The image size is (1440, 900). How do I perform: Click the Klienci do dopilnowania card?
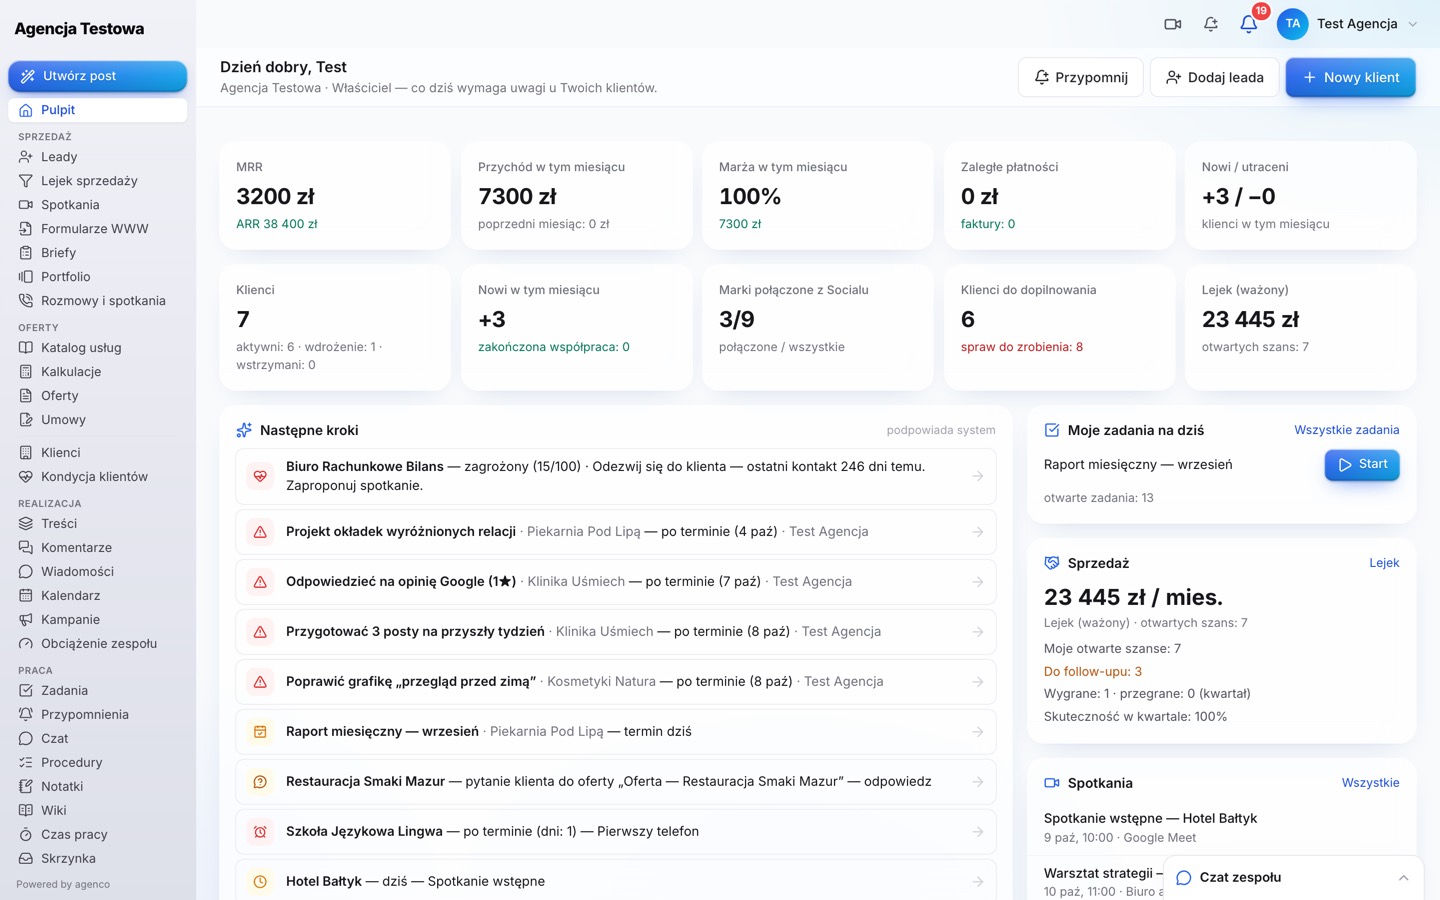[1059, 327]
